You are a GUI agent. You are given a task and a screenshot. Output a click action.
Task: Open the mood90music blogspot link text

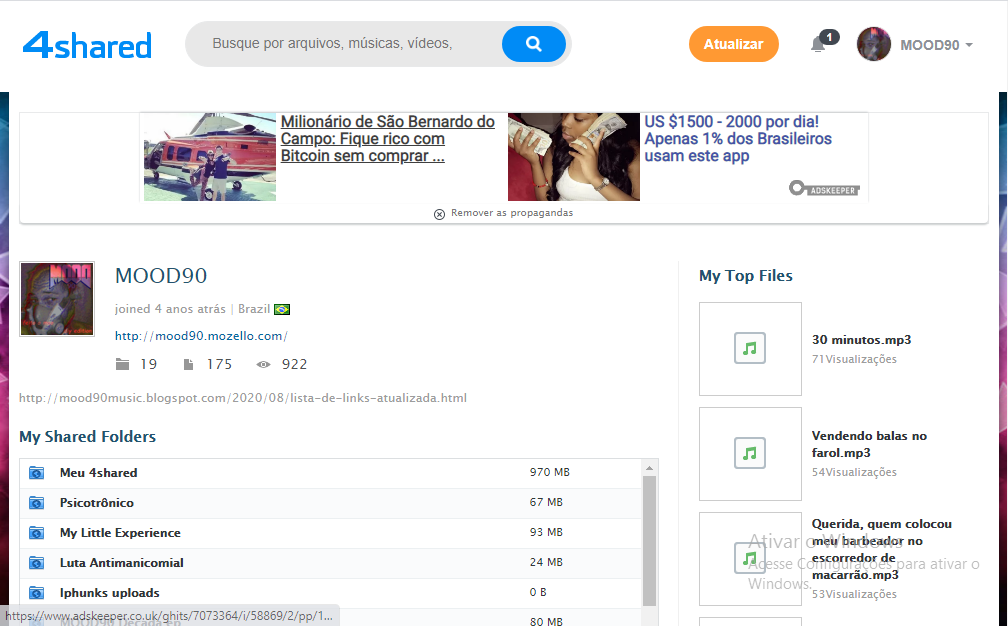(243, 398)
